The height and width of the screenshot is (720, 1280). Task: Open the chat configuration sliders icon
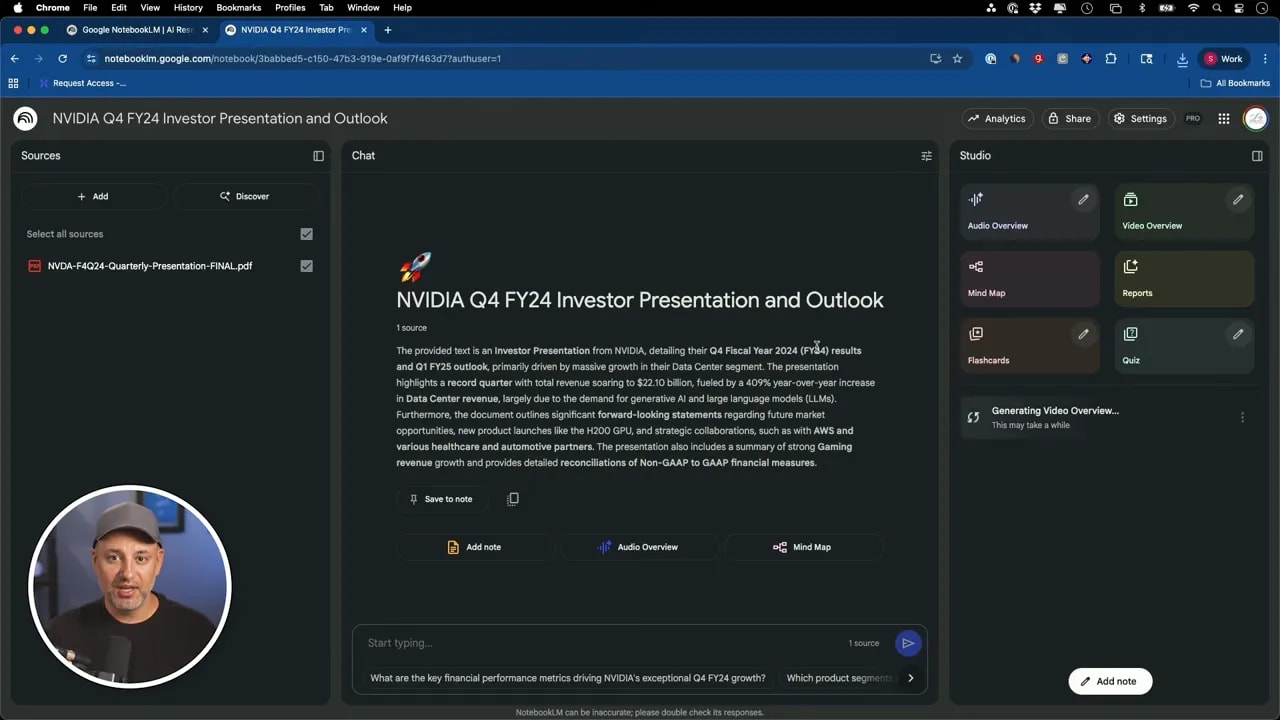(926, 156)
